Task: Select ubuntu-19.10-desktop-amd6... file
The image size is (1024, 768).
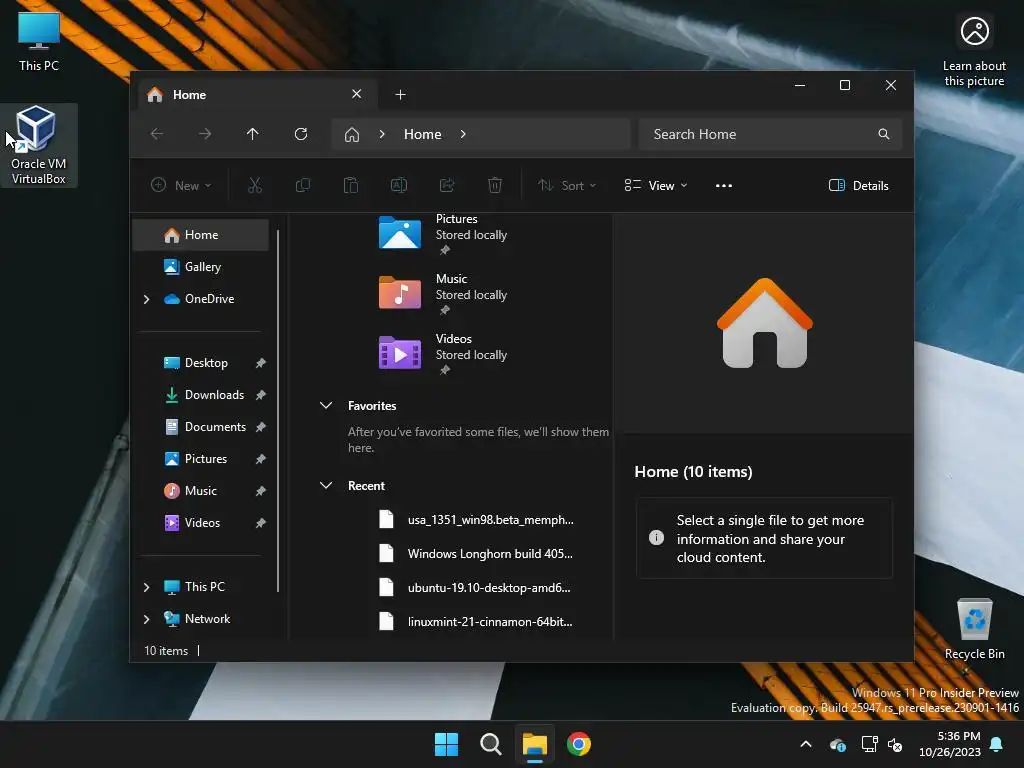Action: pyautogui.click(x=477, y=588)
